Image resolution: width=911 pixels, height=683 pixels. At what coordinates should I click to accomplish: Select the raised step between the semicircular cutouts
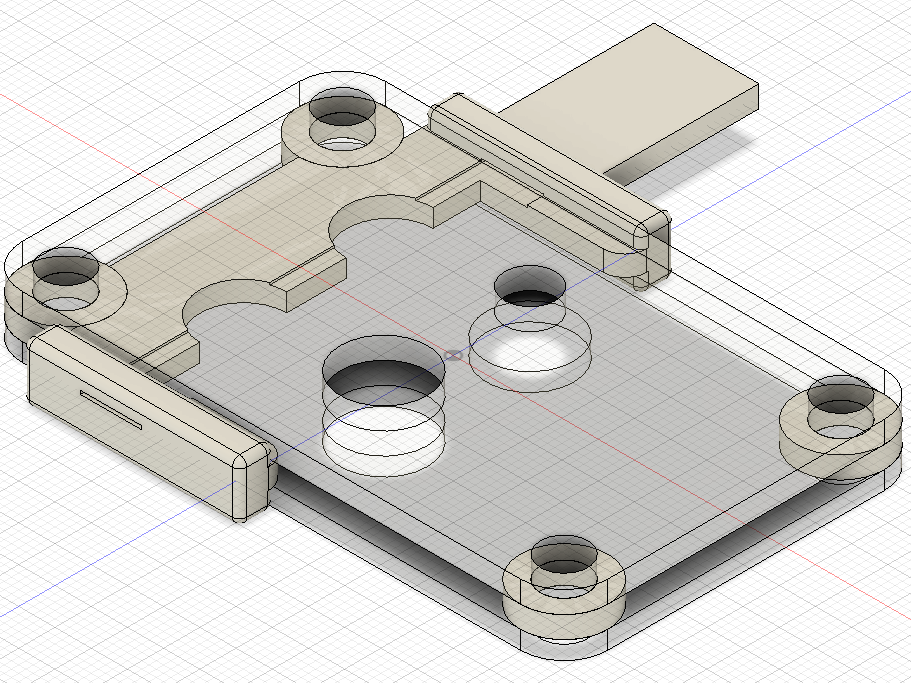tap(305, 280)
